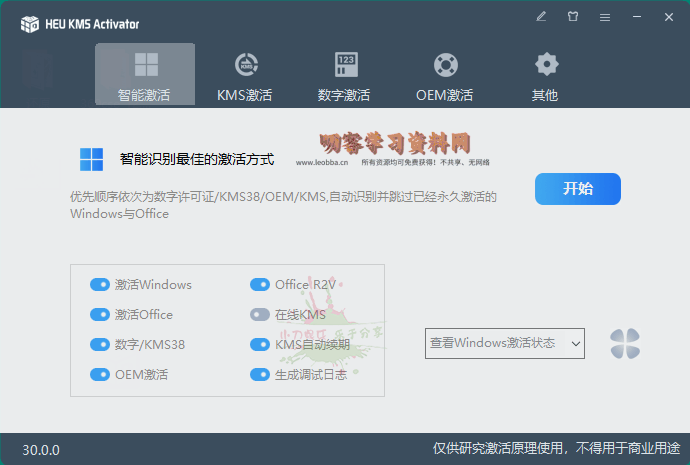The height and width of the screenshot is (465, 690).
Task: Enable the 在线KMS toggle
Action: (260, 315)
